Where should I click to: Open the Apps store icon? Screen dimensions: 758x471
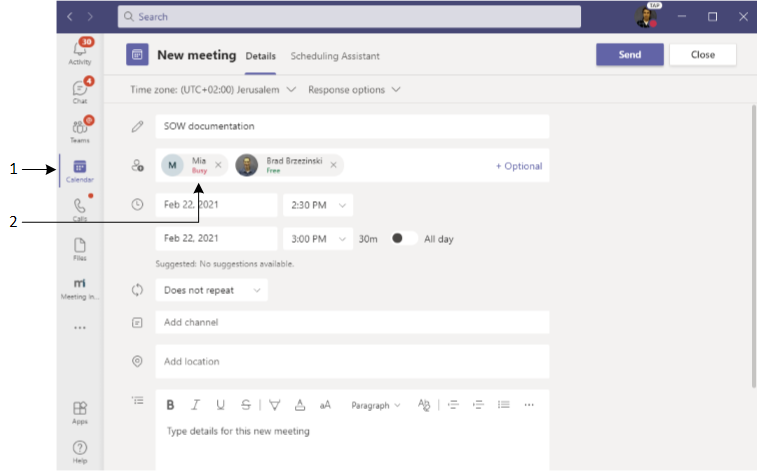[80, 412]
